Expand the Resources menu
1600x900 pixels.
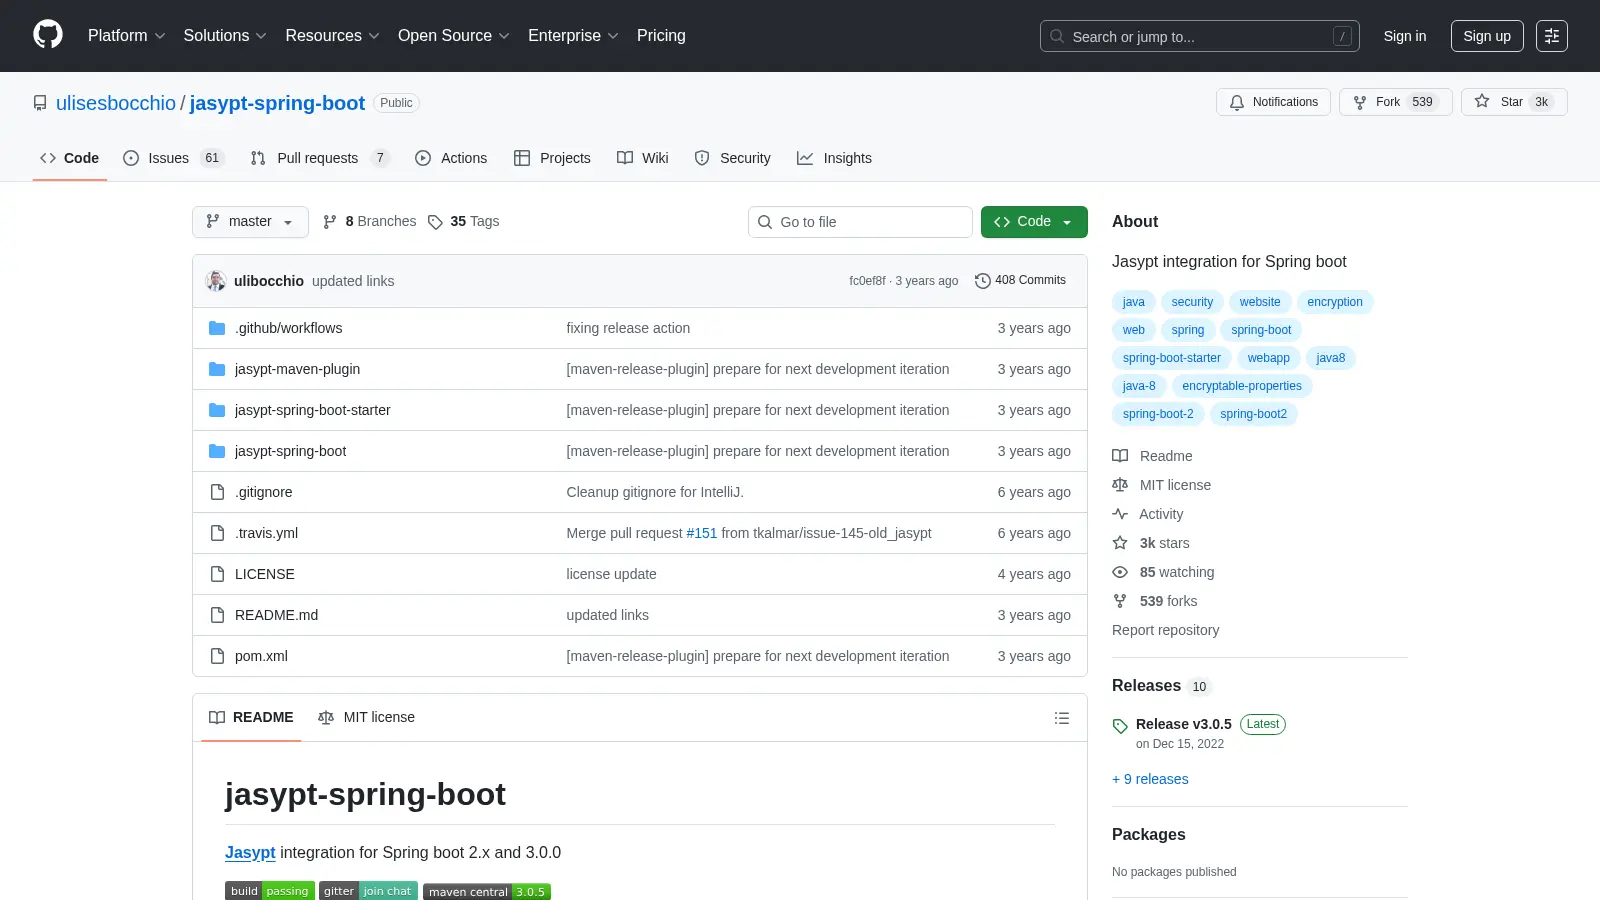pyautogui.click(x=332, y=36)
